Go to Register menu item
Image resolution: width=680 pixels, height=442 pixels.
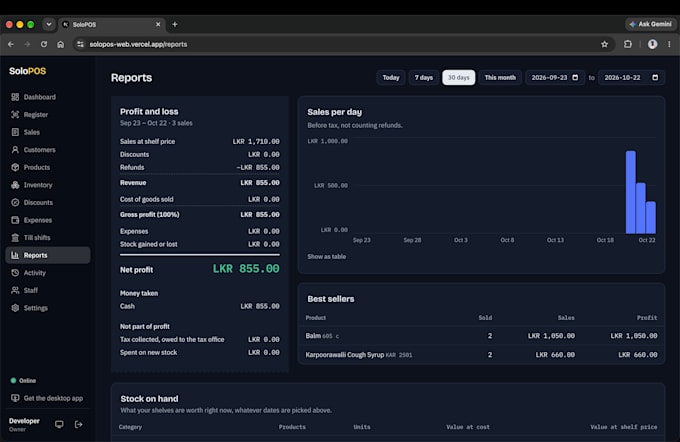(48, 115)
